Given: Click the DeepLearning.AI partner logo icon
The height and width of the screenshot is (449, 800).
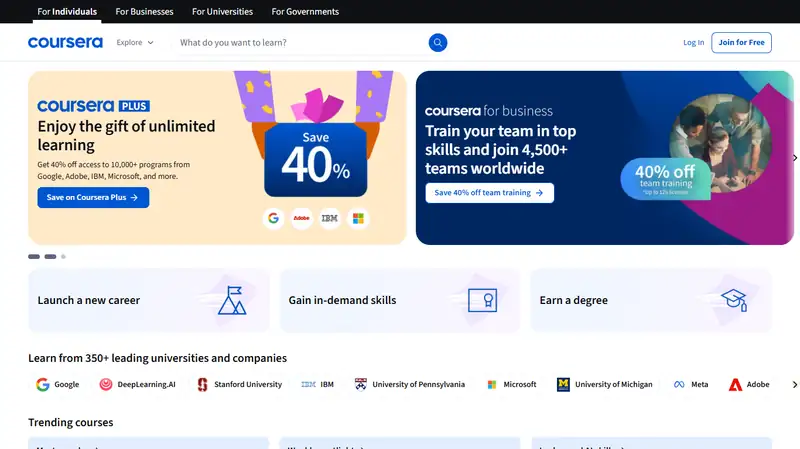Looking at the screenshot, I should [x=106, y=384].
